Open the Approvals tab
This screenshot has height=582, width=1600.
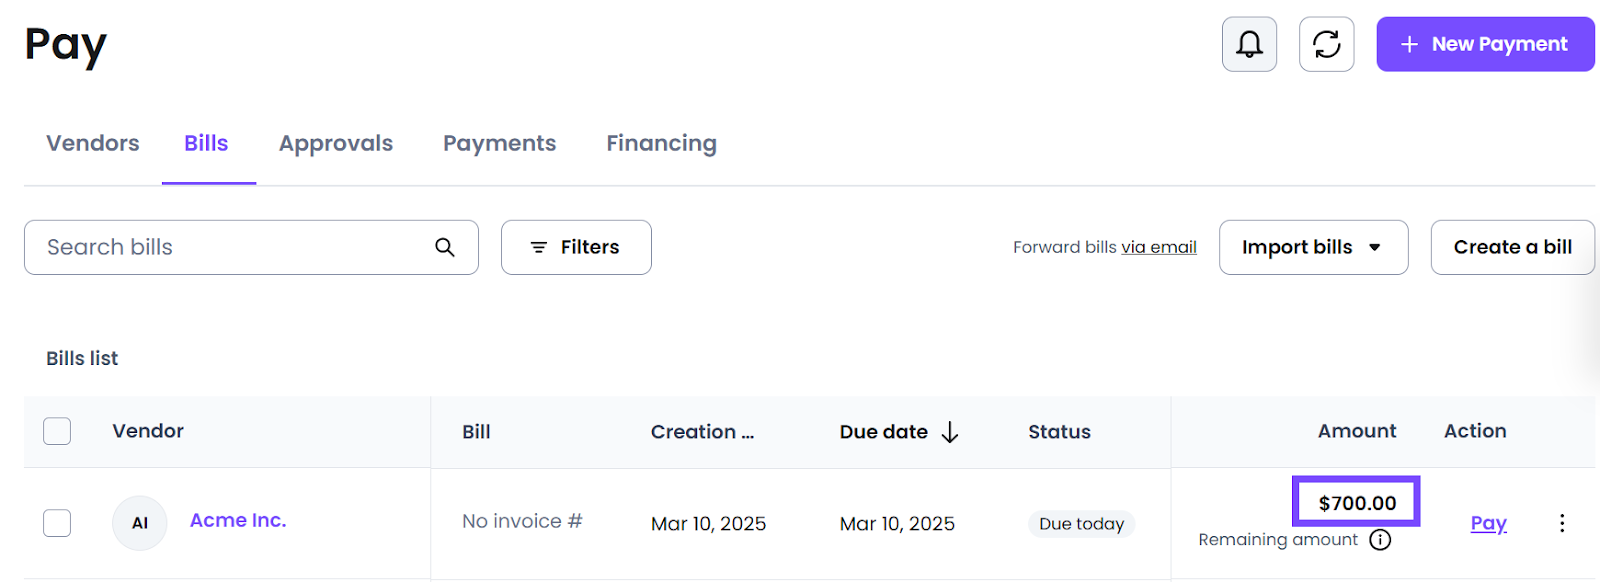click(336, 143)
